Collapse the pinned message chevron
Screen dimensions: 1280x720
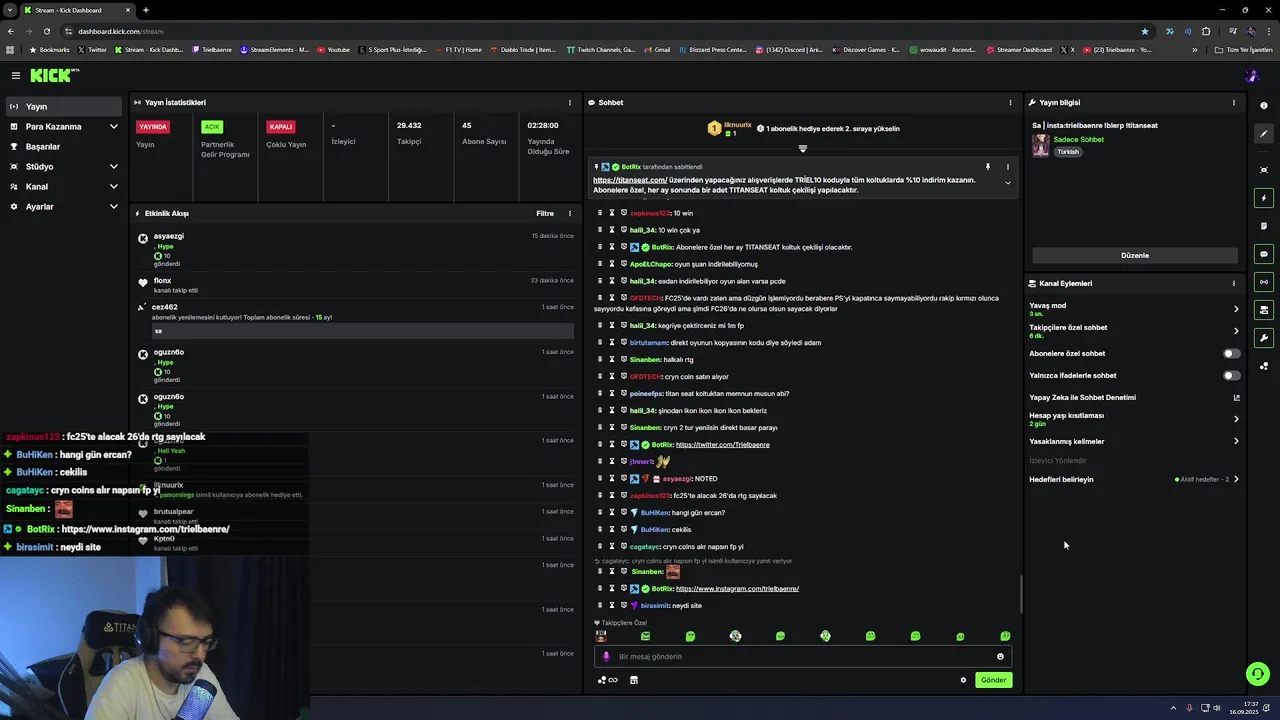click(1007, 183)
